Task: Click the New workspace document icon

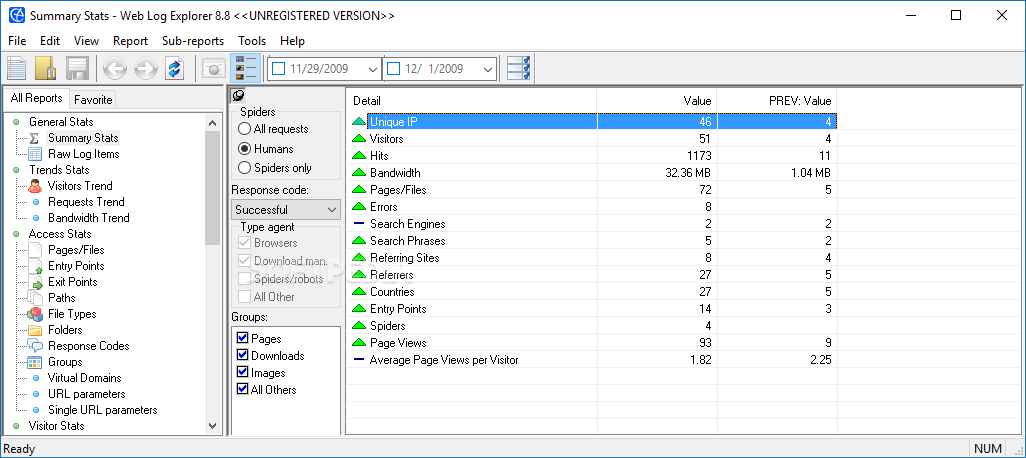Action: [x=16, y=68]
